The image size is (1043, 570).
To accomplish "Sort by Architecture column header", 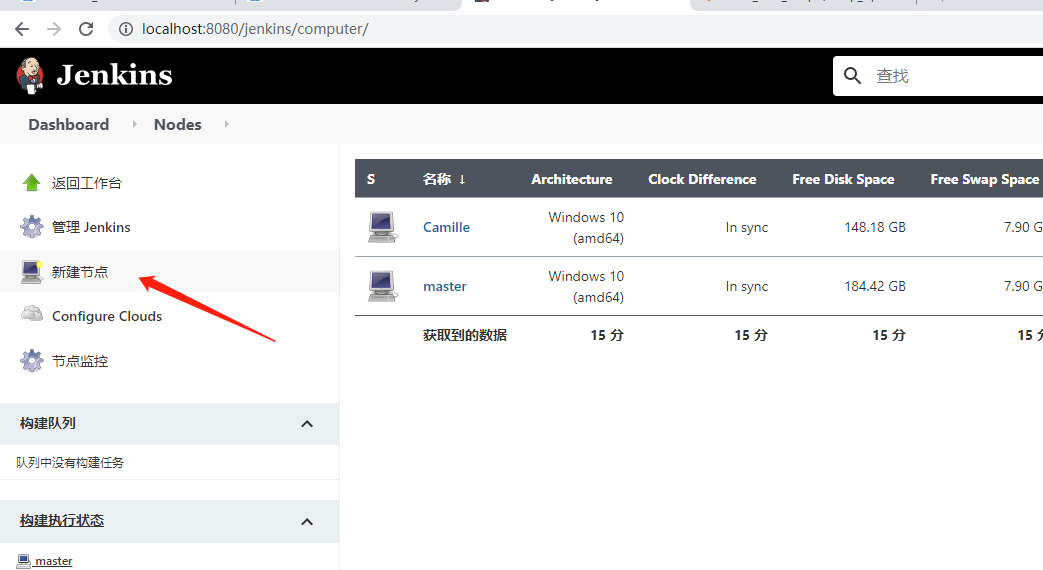I will click(x=571, y=179).
